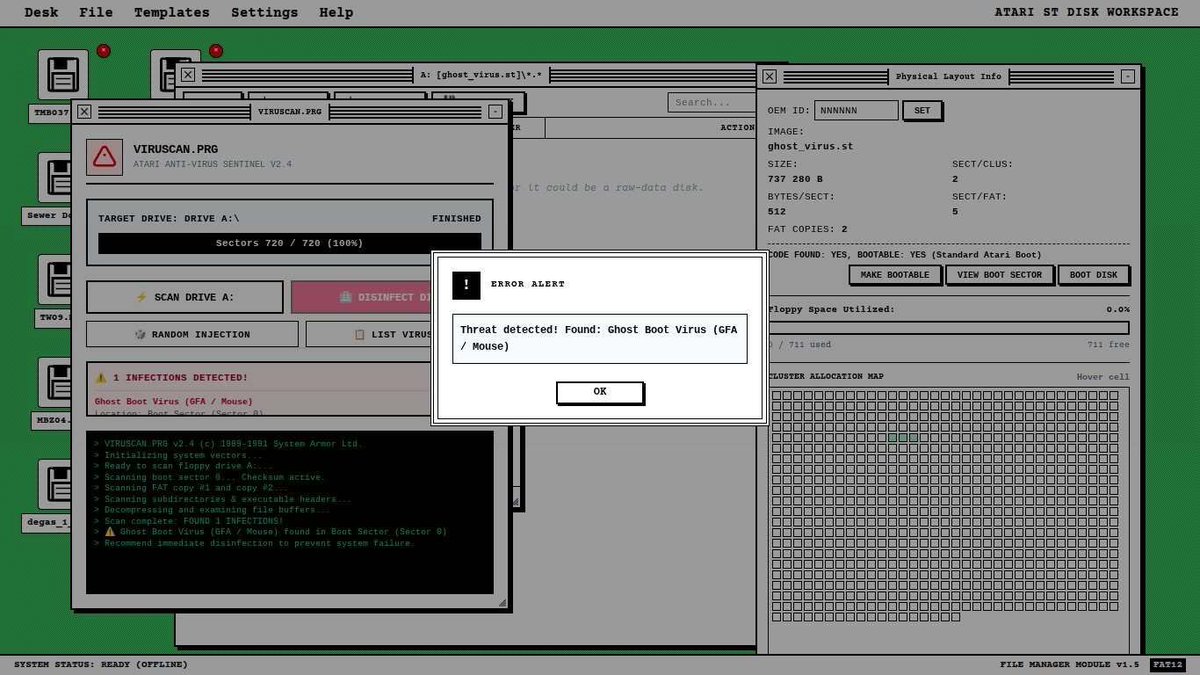Click the A: [ghost_virus.st]\*.* title bar
Viewport: 1200px width, 675px height.
tap(481, 74)
